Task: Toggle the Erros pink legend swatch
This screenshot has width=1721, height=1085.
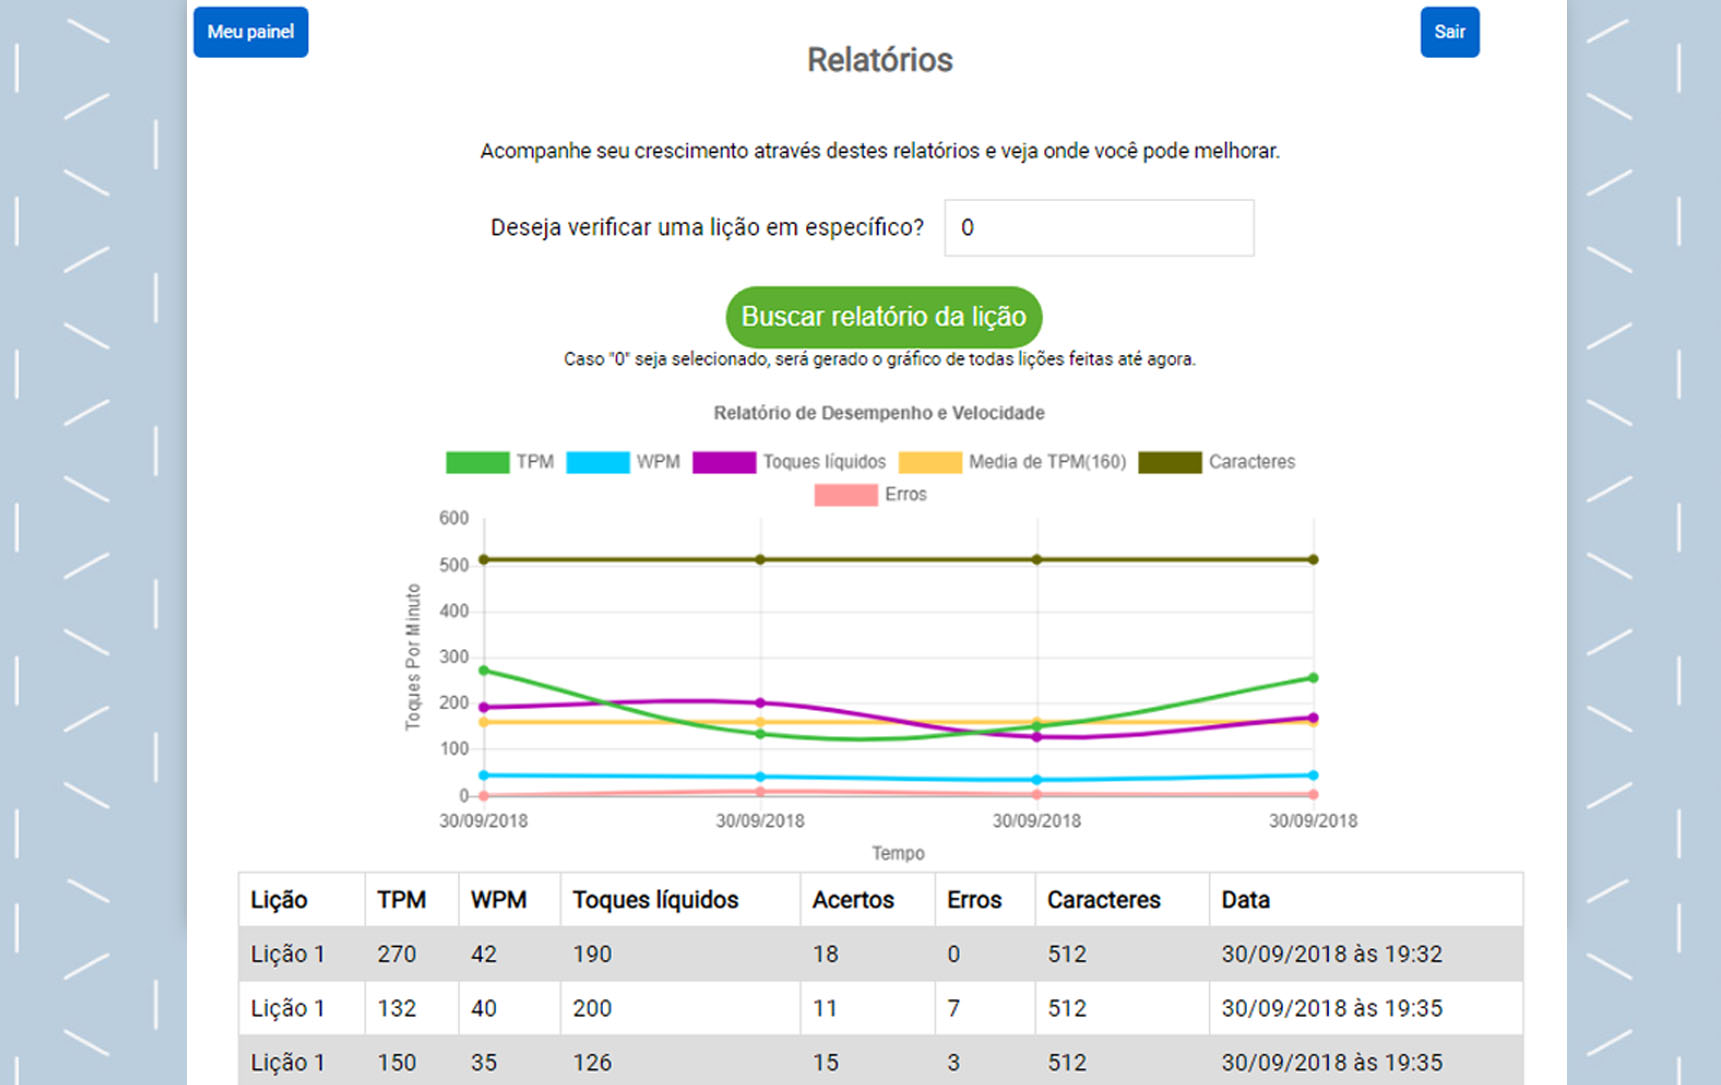Action: point(845,495)
